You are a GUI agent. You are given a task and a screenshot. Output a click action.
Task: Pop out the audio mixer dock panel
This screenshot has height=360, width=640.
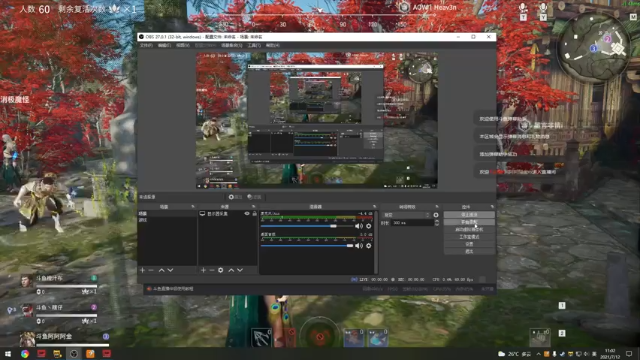tap(374, 207)
